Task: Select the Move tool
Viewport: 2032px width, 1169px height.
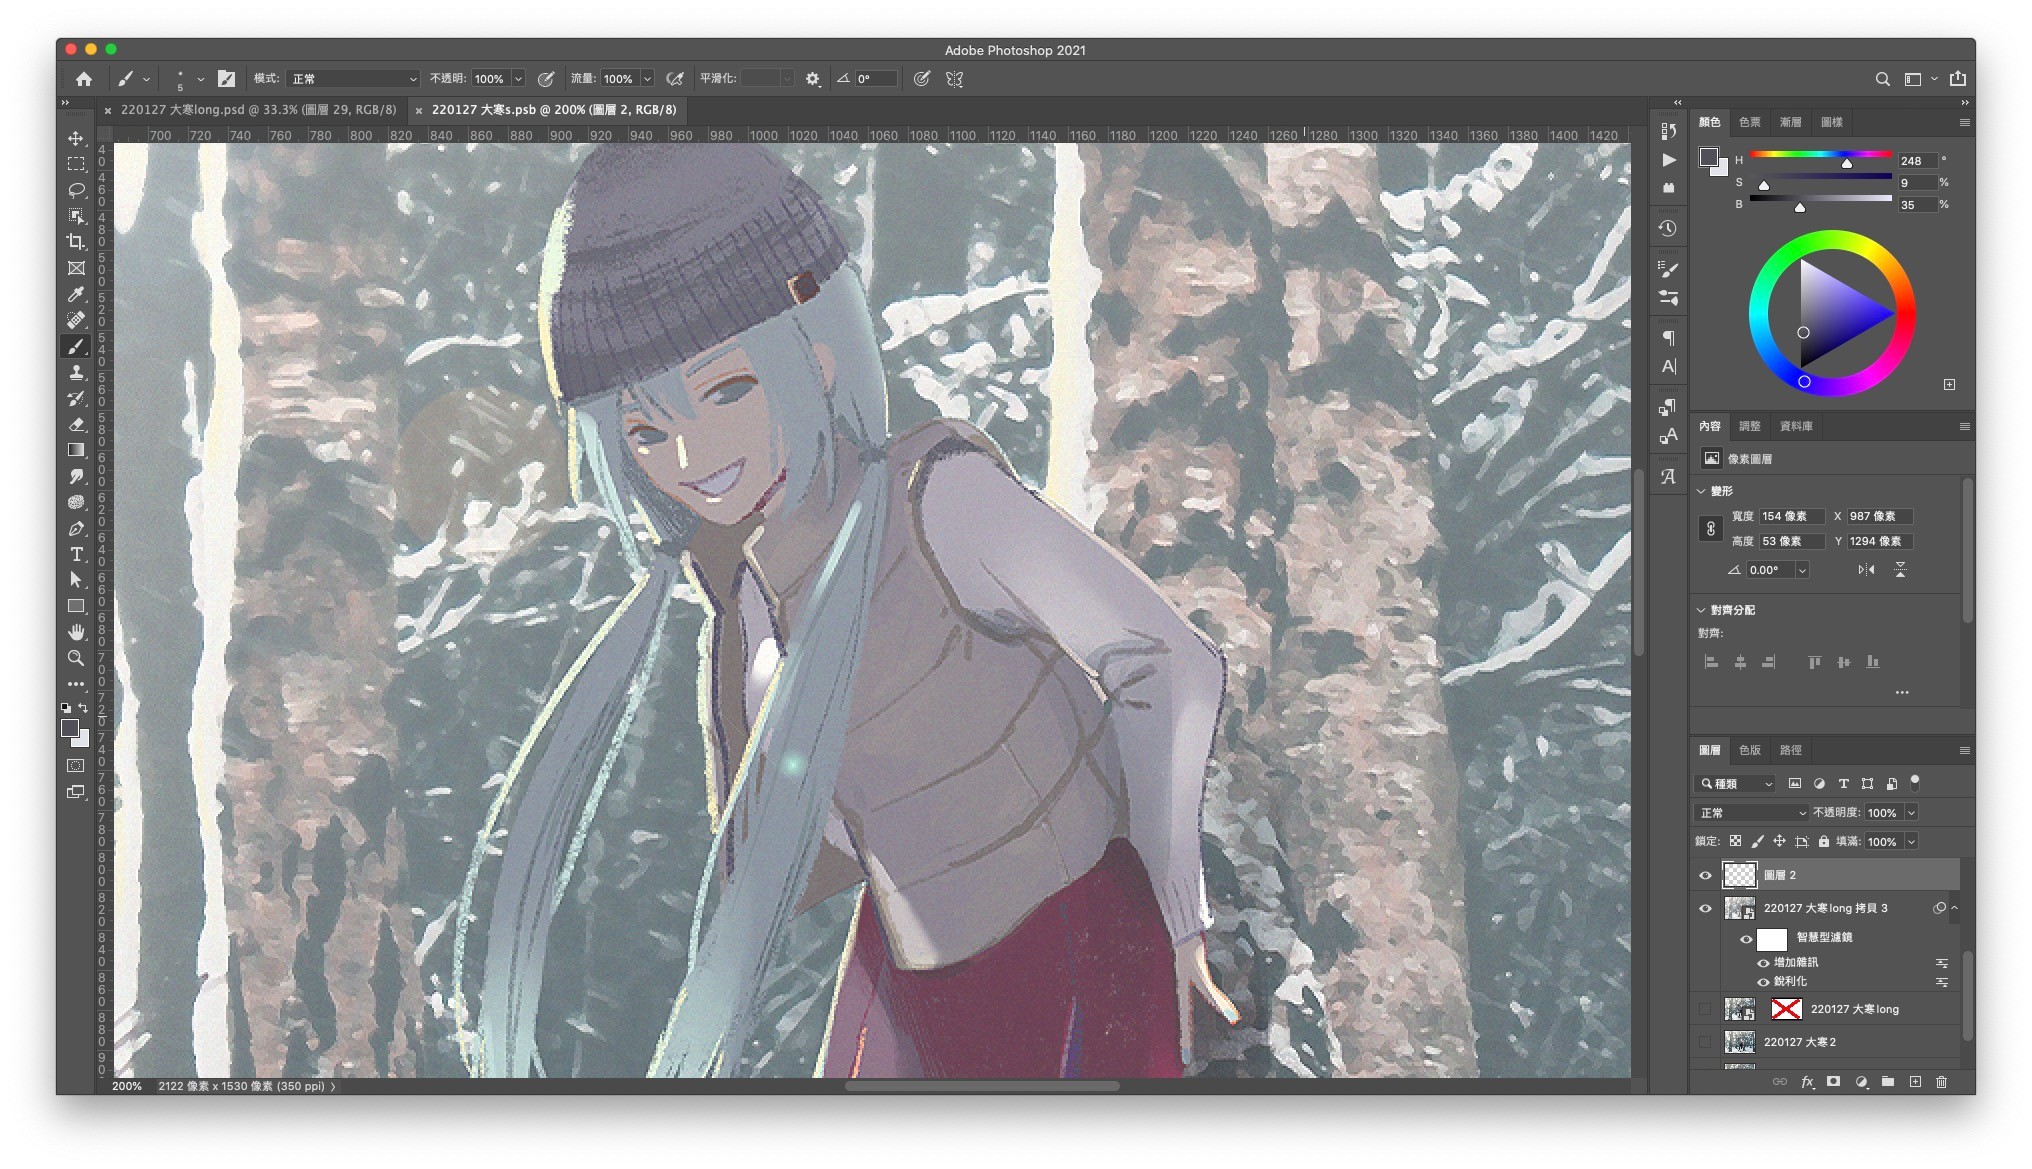Action: coord(76,138)
